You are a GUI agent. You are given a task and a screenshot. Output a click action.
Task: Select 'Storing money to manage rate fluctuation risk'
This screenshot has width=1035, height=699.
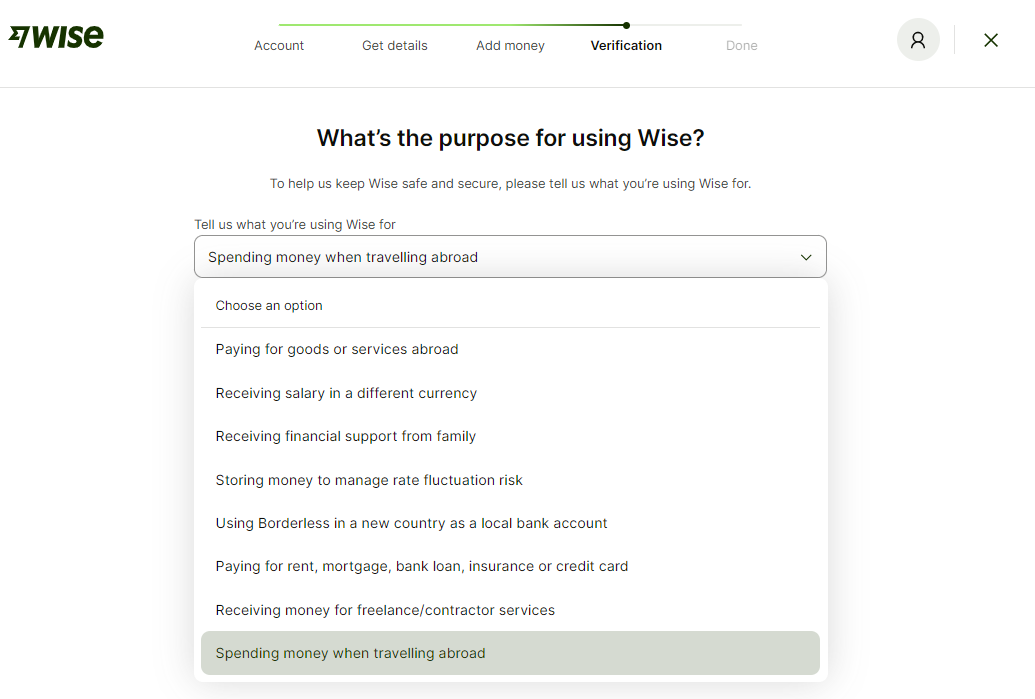[369, 480]
